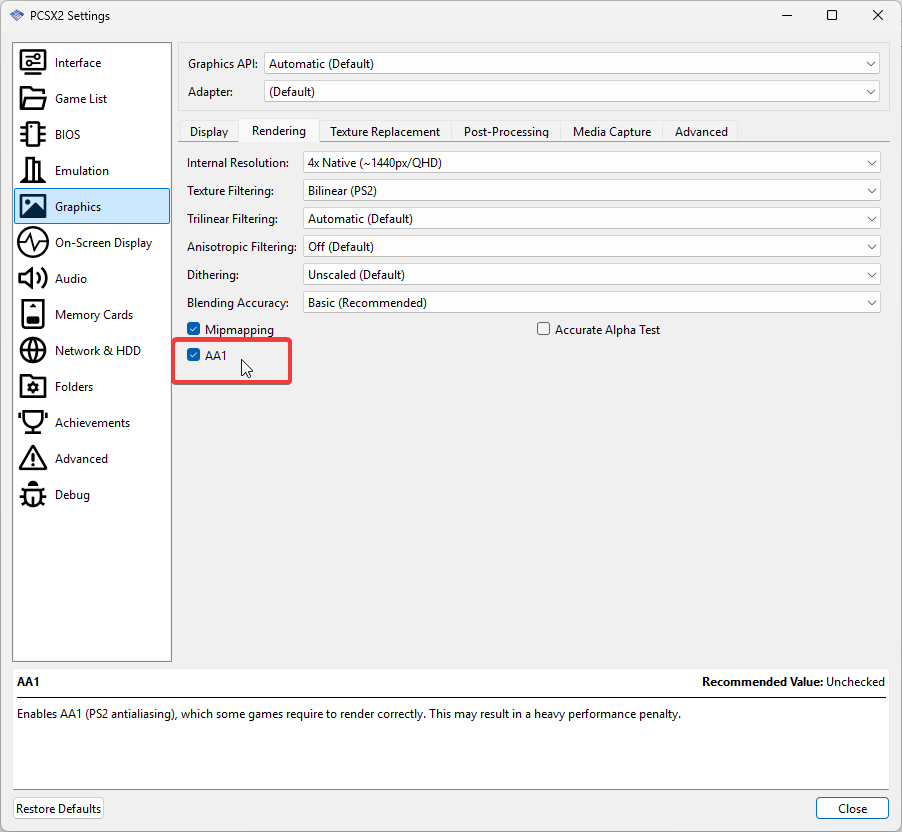902x832 pixels.
Task: Open the Blending Accuracy dropdown
Action: pos(591,303)
